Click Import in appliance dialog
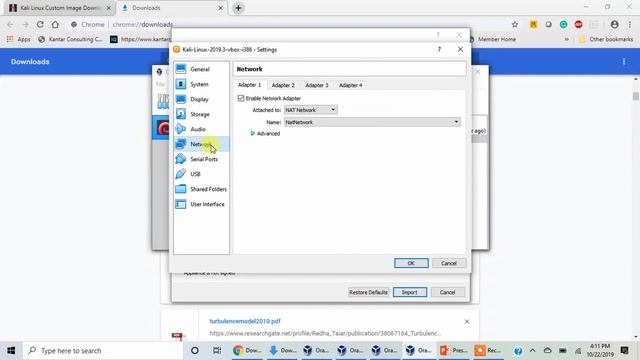Image resolution: width=640 pixels, height=360 pixels. coord(410,292)
